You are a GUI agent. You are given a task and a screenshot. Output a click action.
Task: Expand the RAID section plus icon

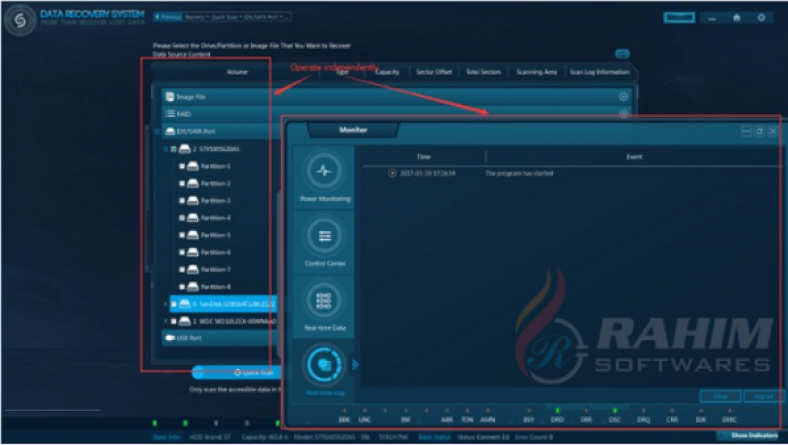click(x=623, y=114)
